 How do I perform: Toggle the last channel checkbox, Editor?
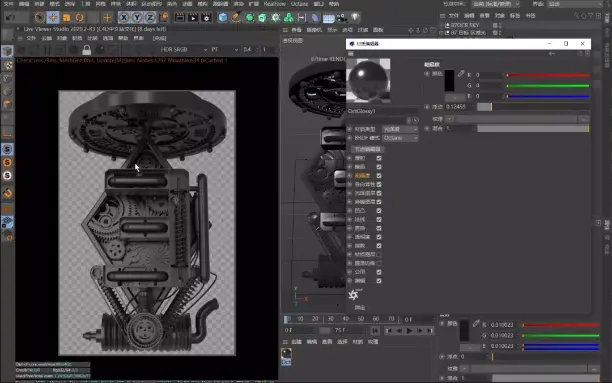point(379,281)
